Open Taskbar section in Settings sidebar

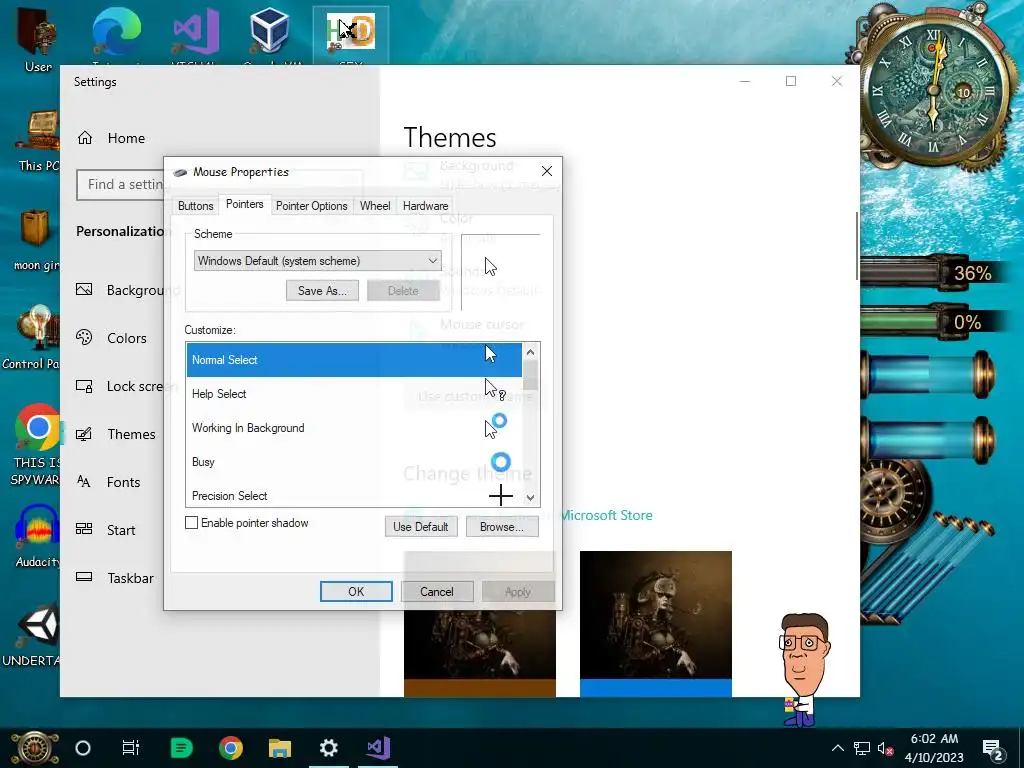[x=130, y=578]
